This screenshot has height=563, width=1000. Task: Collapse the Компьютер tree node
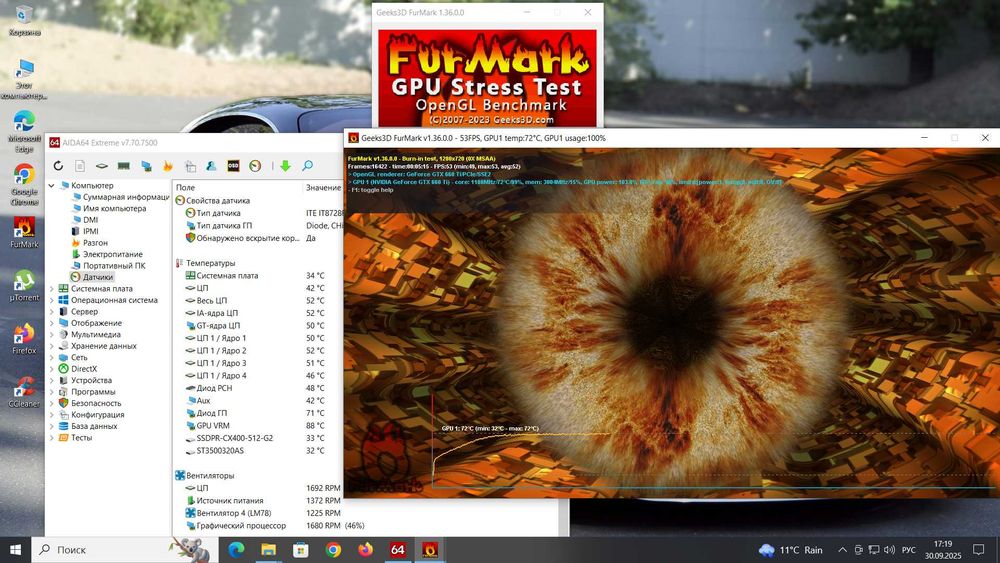52,186
